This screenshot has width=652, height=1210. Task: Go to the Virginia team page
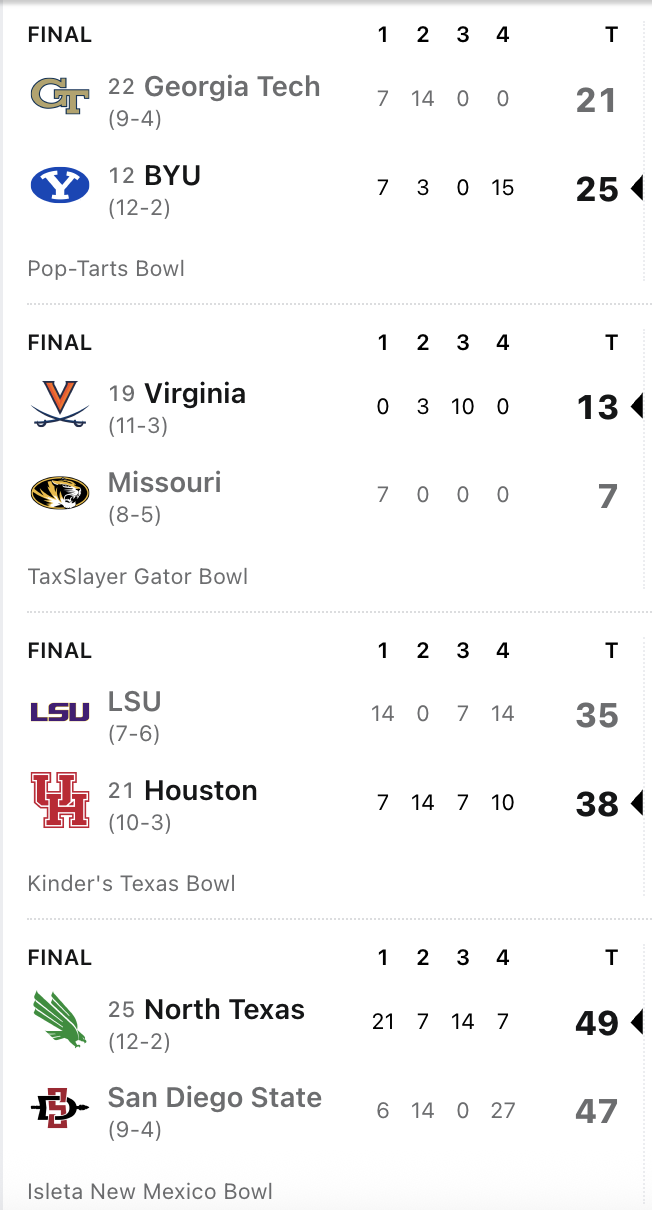(x=195, y=393)
